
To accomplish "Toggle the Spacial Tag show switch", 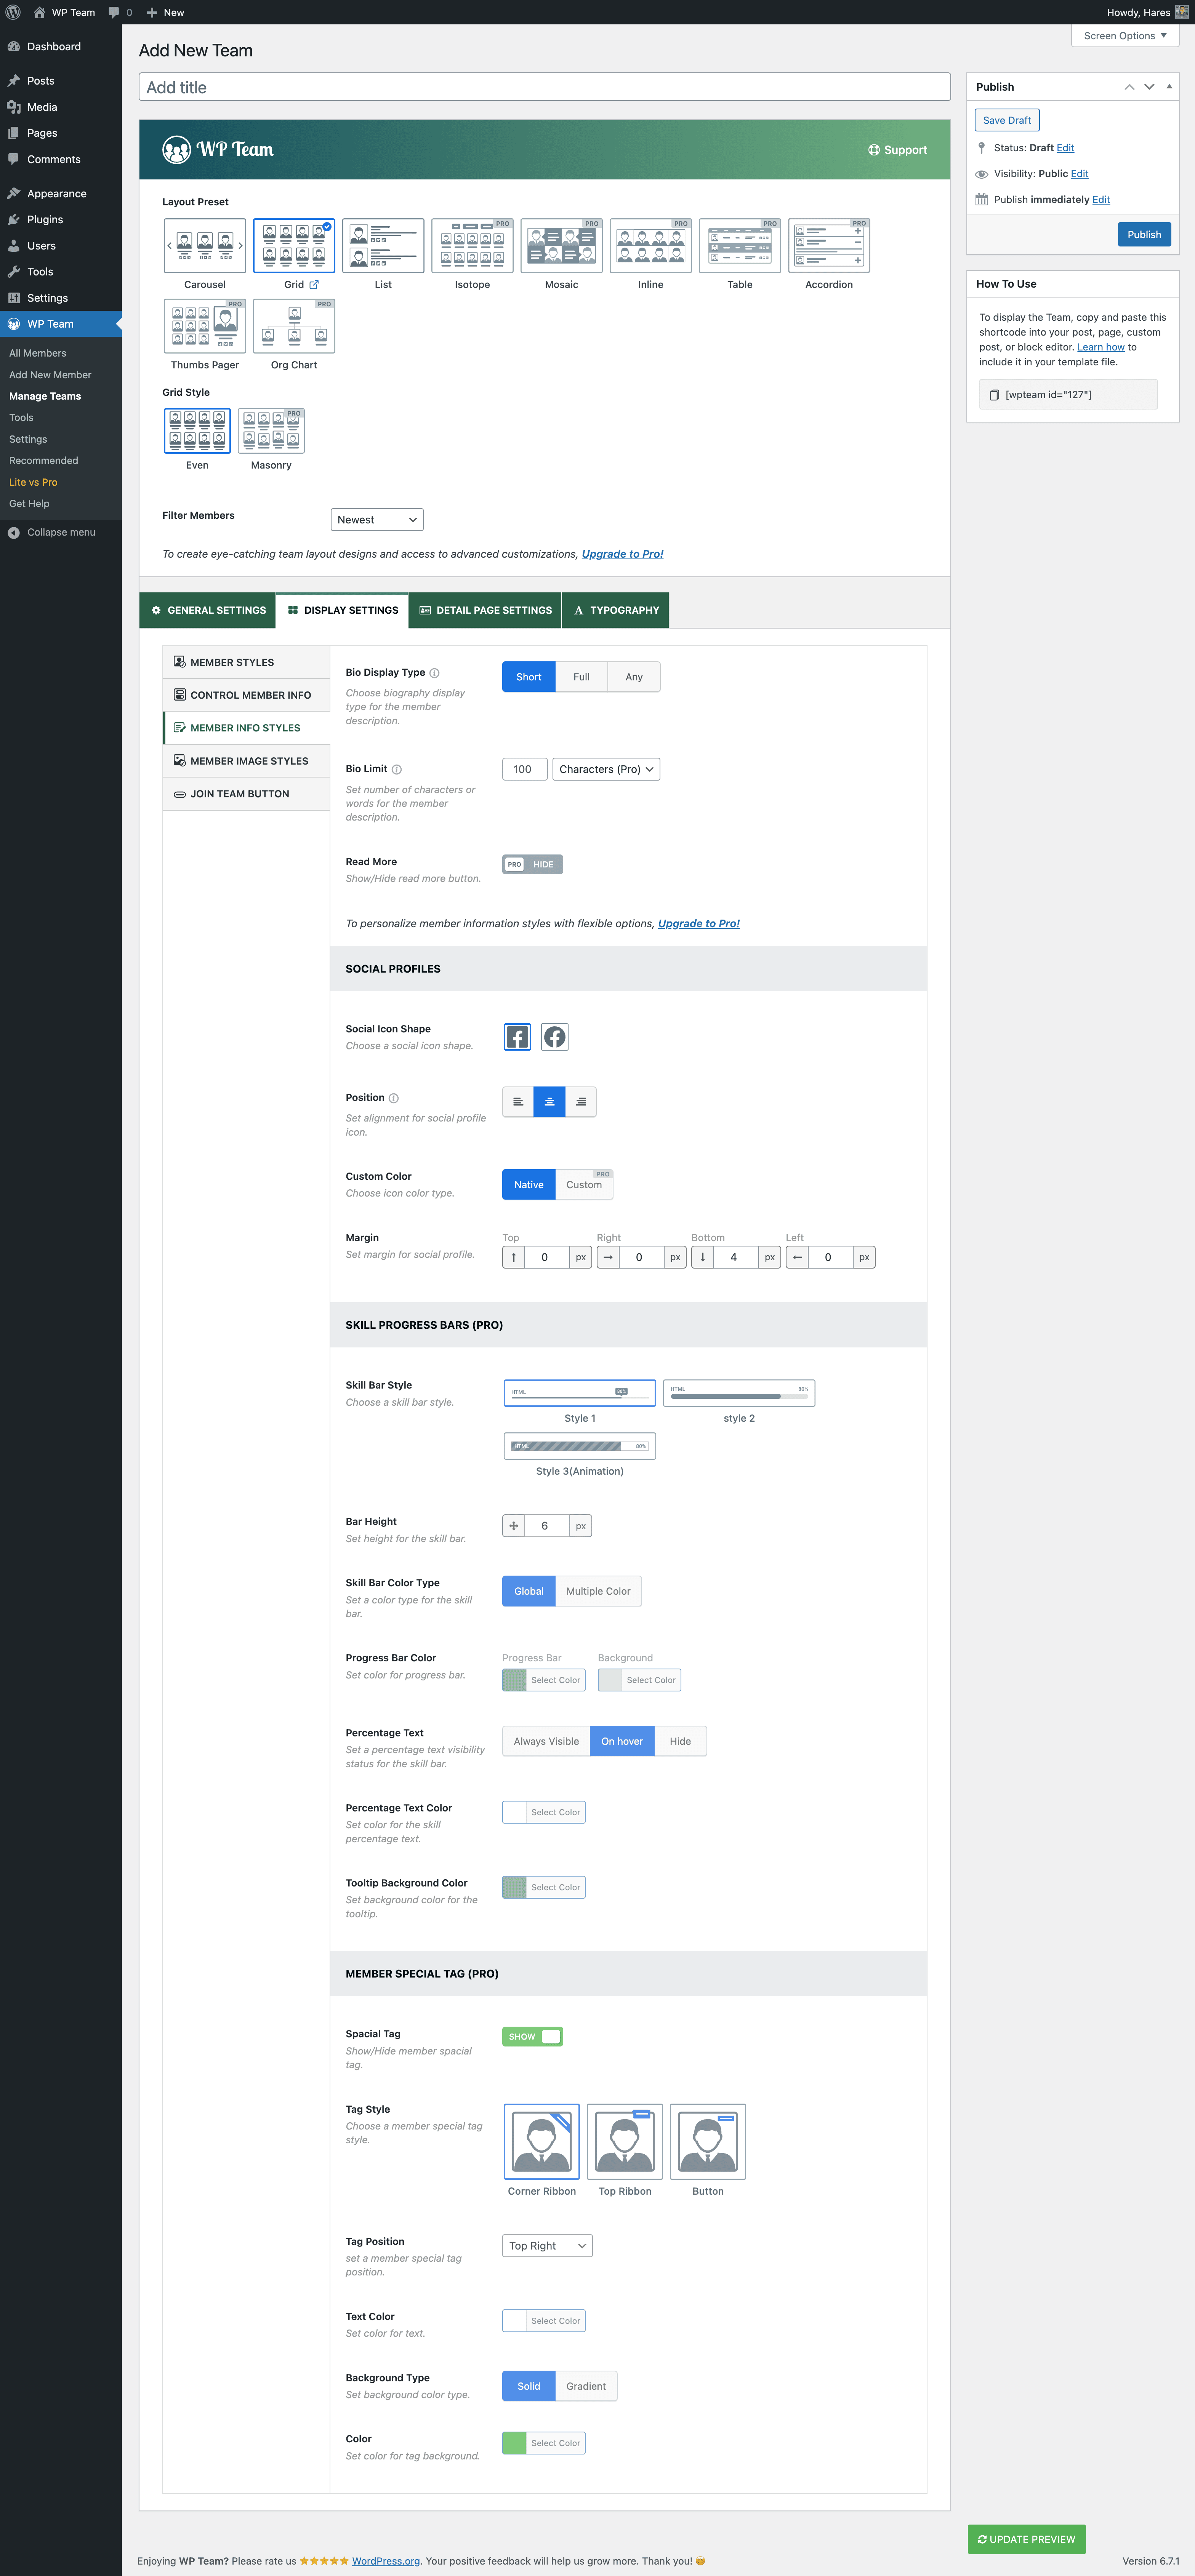I will tap(532, 2036).
